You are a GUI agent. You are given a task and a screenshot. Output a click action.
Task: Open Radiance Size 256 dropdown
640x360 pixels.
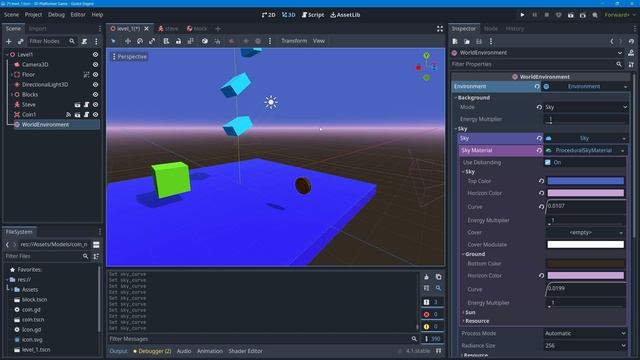pos(585,346)
